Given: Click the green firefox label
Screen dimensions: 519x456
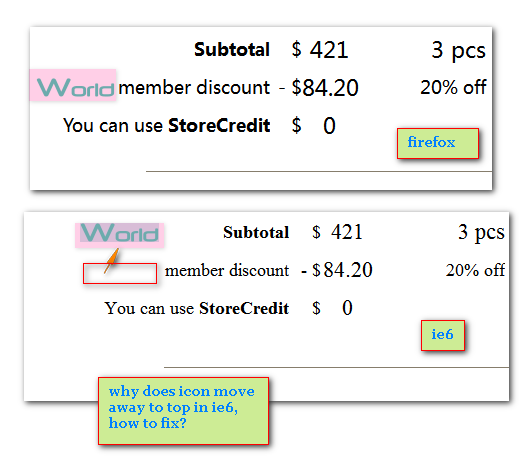Looking at the screenshot, I should coord(438,143).
